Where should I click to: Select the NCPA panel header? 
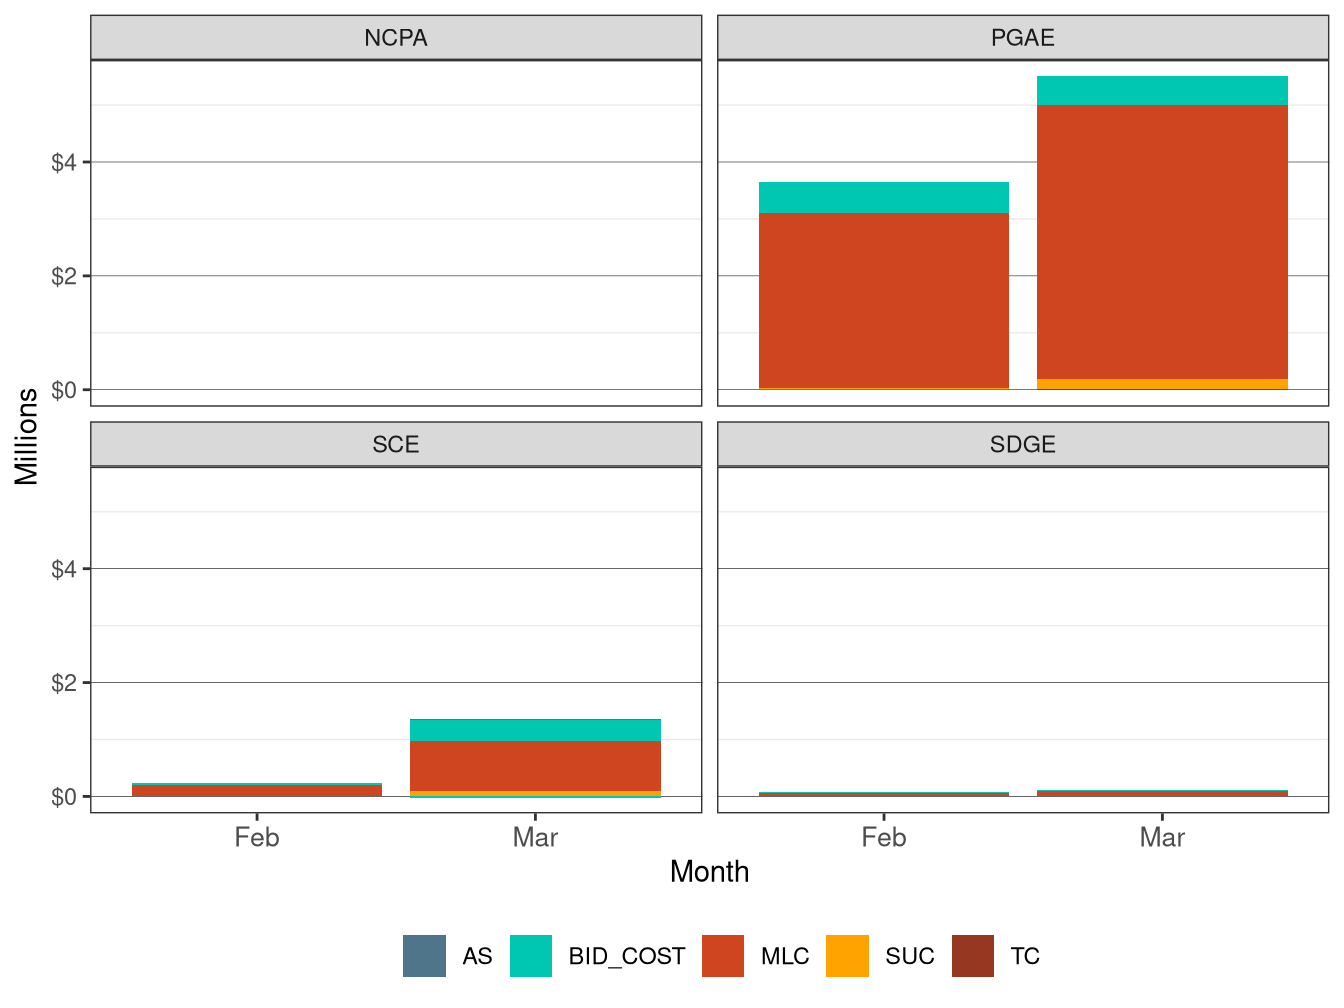[x=396, y=38]
